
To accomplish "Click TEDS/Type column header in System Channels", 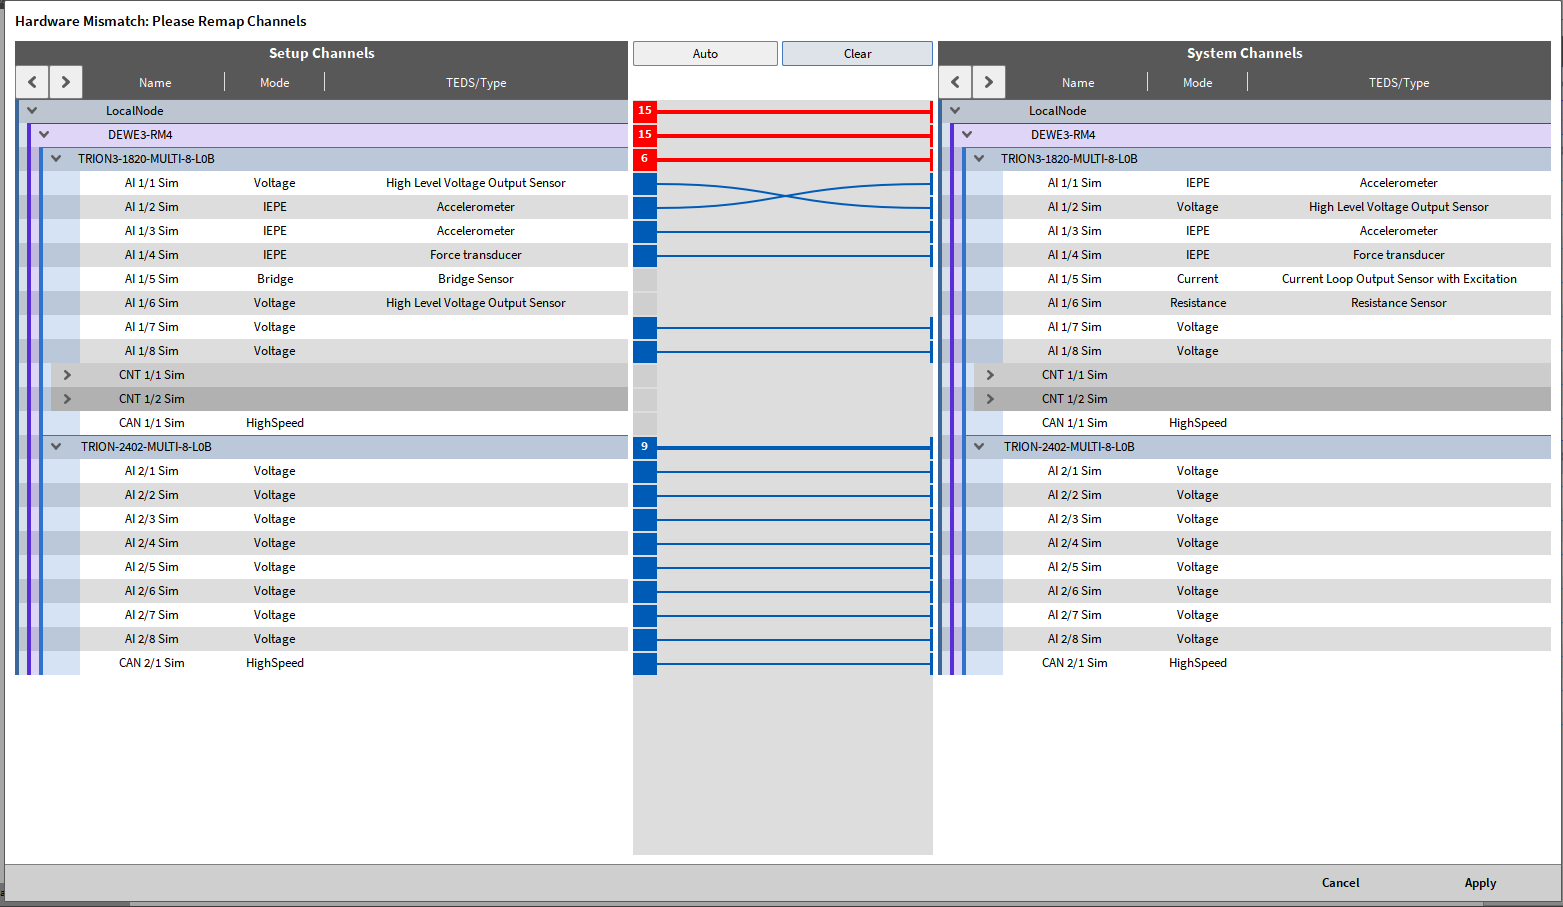I will coord(1398,83).
